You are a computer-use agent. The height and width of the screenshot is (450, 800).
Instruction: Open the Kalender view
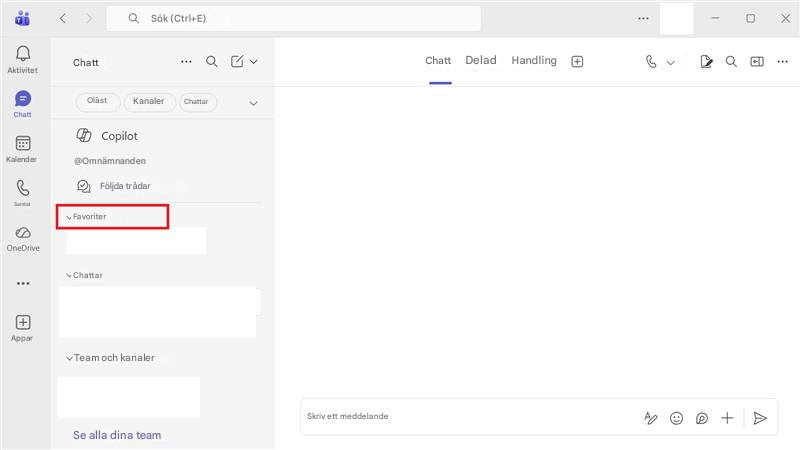(x=22, y=148)
